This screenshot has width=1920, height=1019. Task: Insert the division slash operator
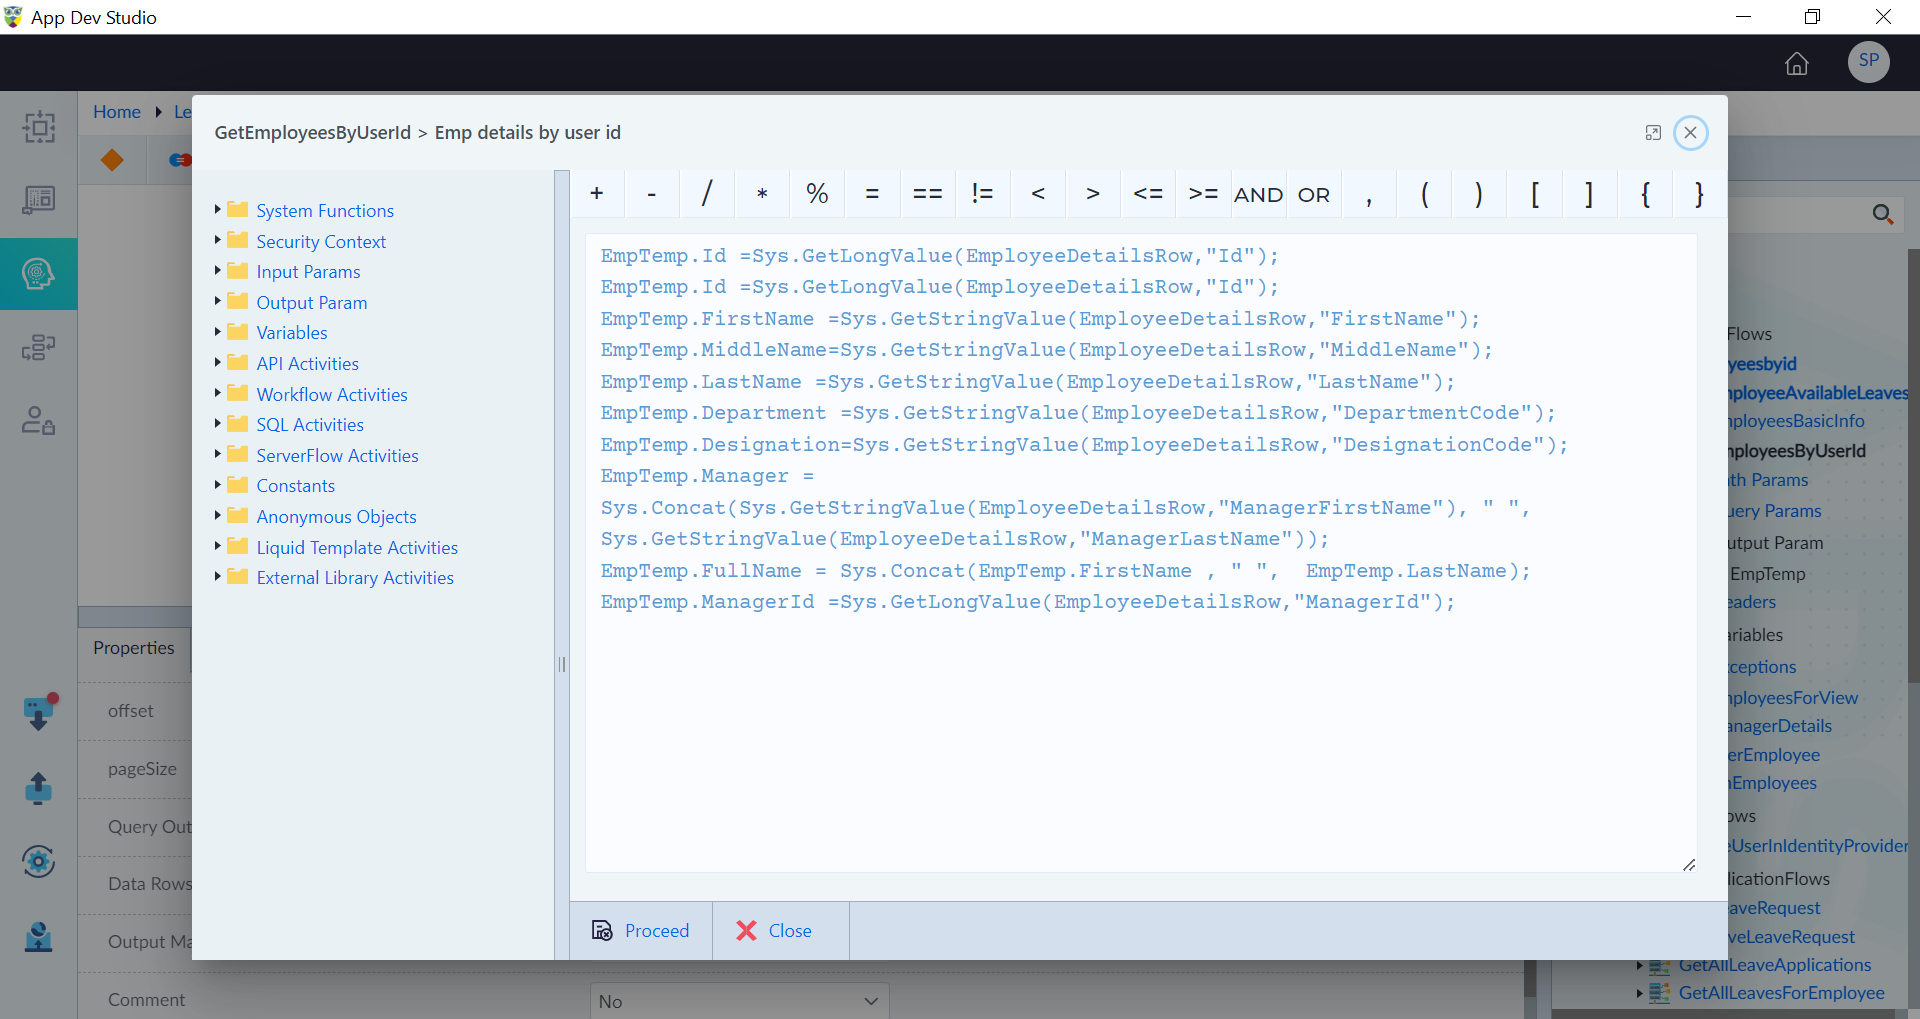click(707, 194)
